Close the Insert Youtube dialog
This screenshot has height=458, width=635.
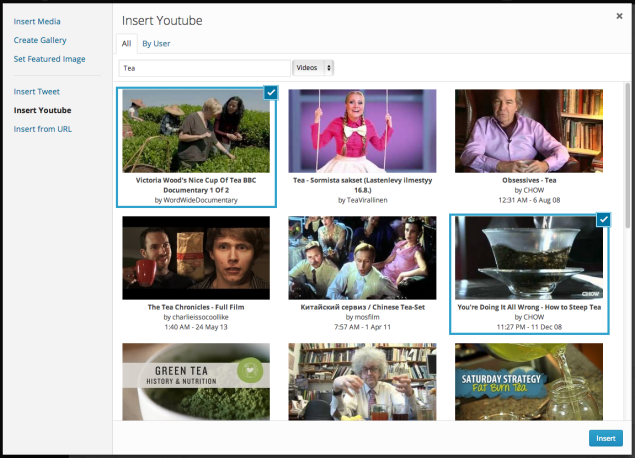(619, 16)
